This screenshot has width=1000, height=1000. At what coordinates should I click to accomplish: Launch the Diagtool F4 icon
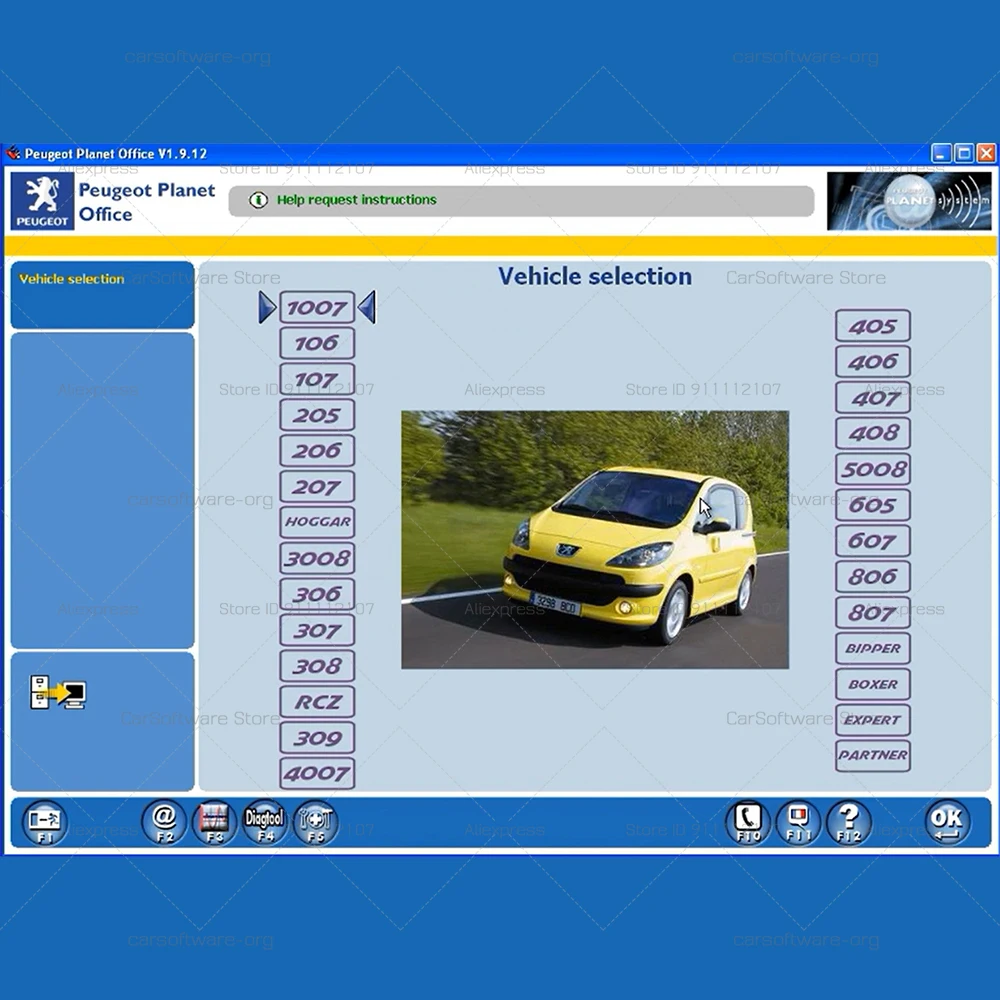265,823
